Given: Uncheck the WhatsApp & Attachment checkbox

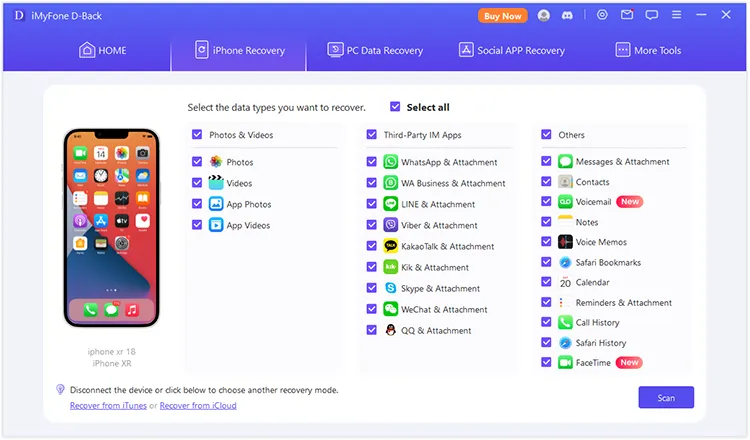Looking at the screenshot, I should coord(372,161).
